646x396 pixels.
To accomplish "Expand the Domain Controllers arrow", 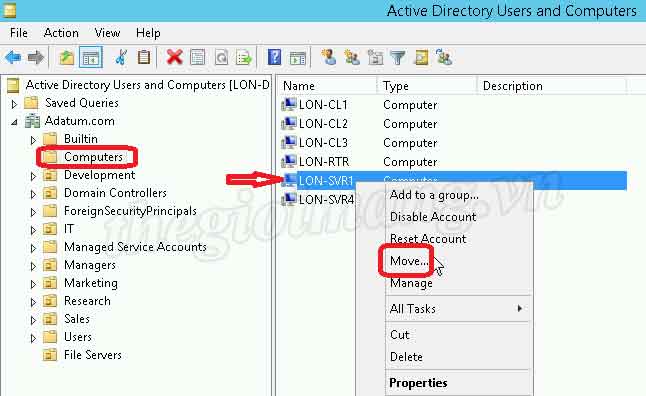I will coord(33,194).
